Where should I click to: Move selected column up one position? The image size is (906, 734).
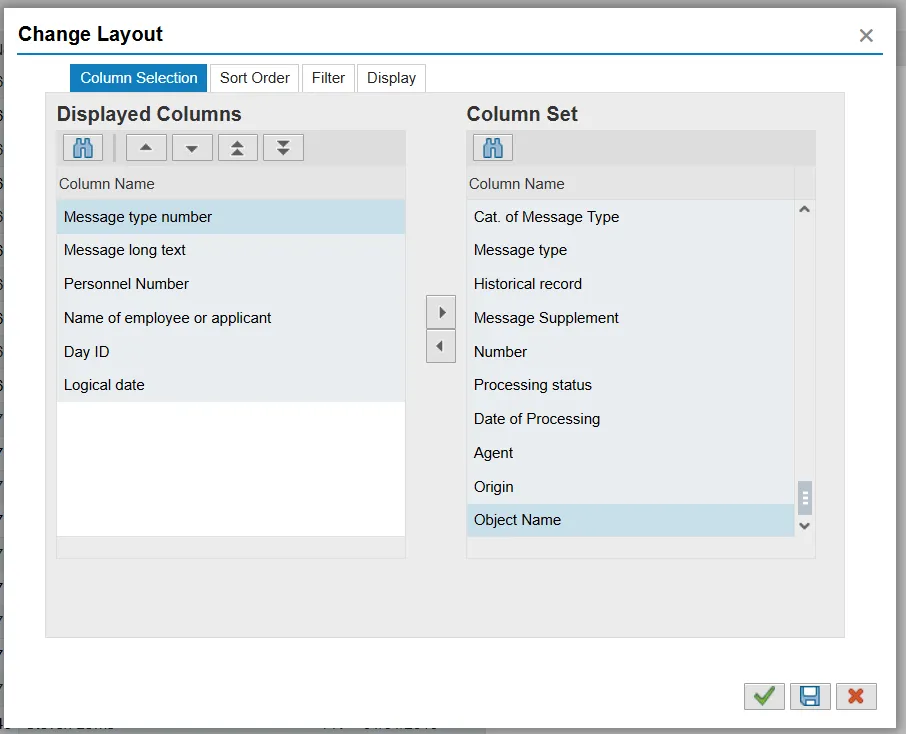146,148
